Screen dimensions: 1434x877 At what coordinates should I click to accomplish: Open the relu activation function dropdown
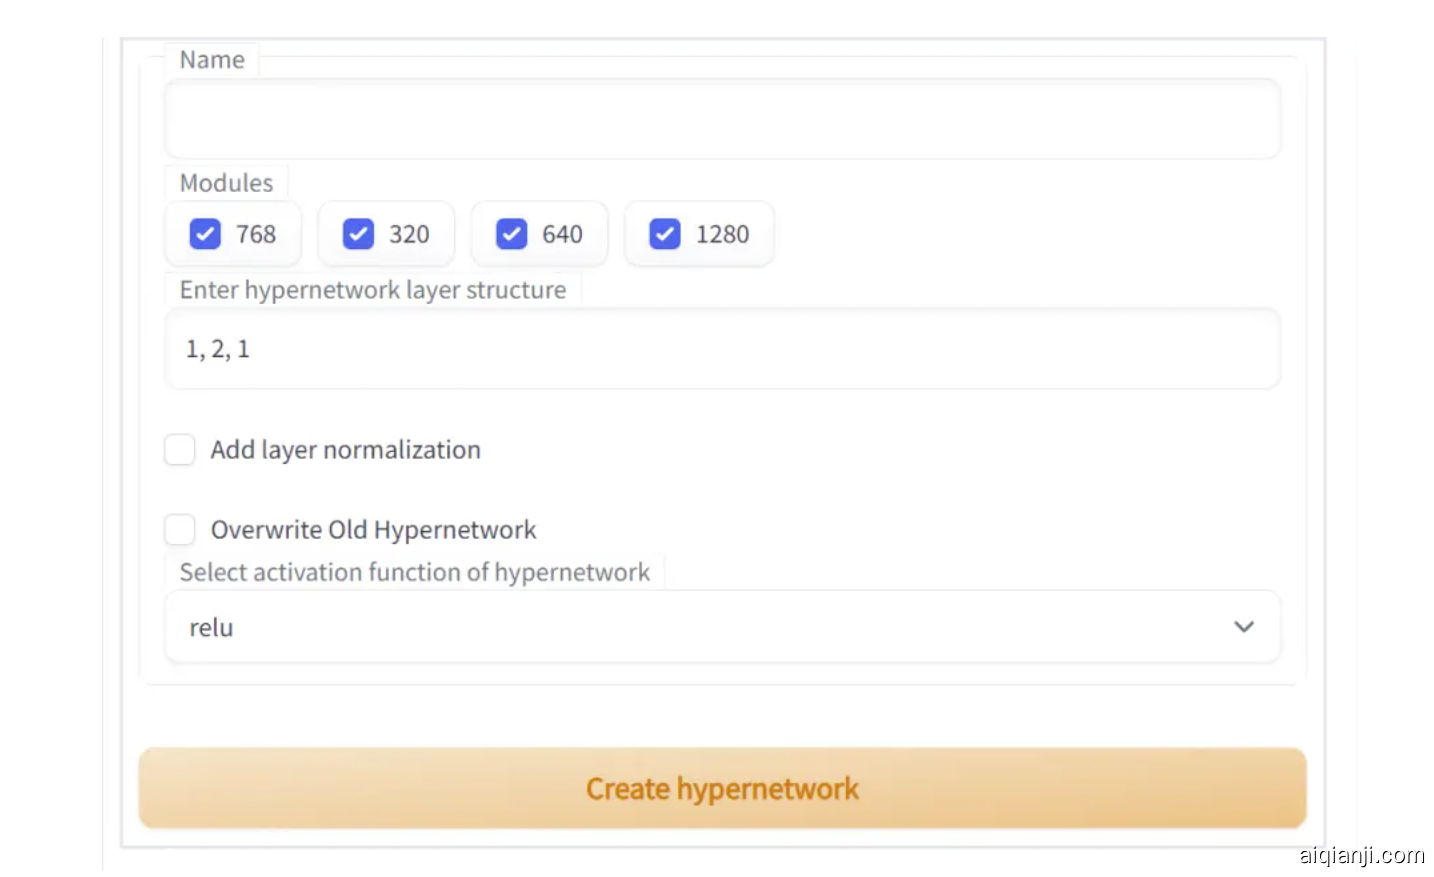pyautogui.click(x=700, y=627)
